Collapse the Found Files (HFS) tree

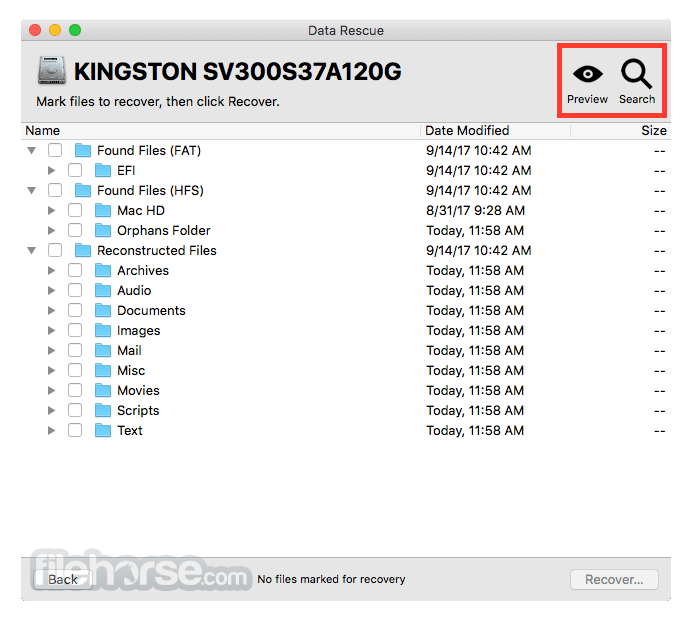click(x=32, y=191)
